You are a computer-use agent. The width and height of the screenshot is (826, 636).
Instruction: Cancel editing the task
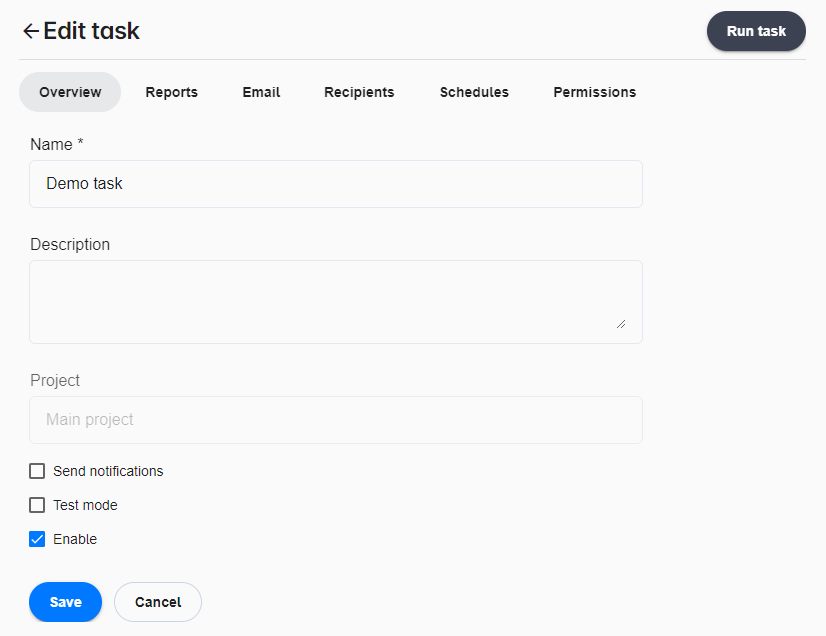pos(157,602)
